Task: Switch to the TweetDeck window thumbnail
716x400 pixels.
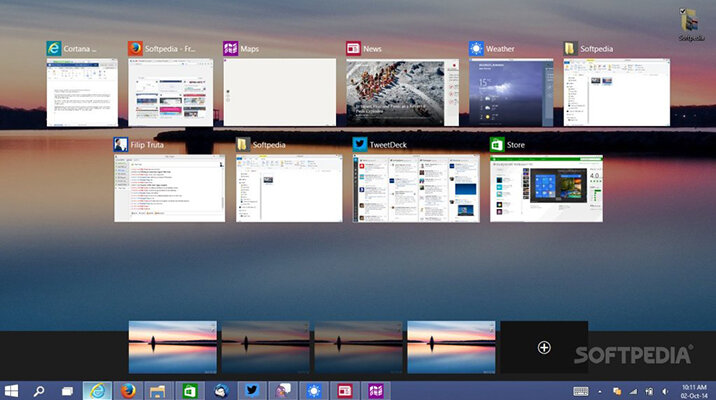Action: point(416,188)
